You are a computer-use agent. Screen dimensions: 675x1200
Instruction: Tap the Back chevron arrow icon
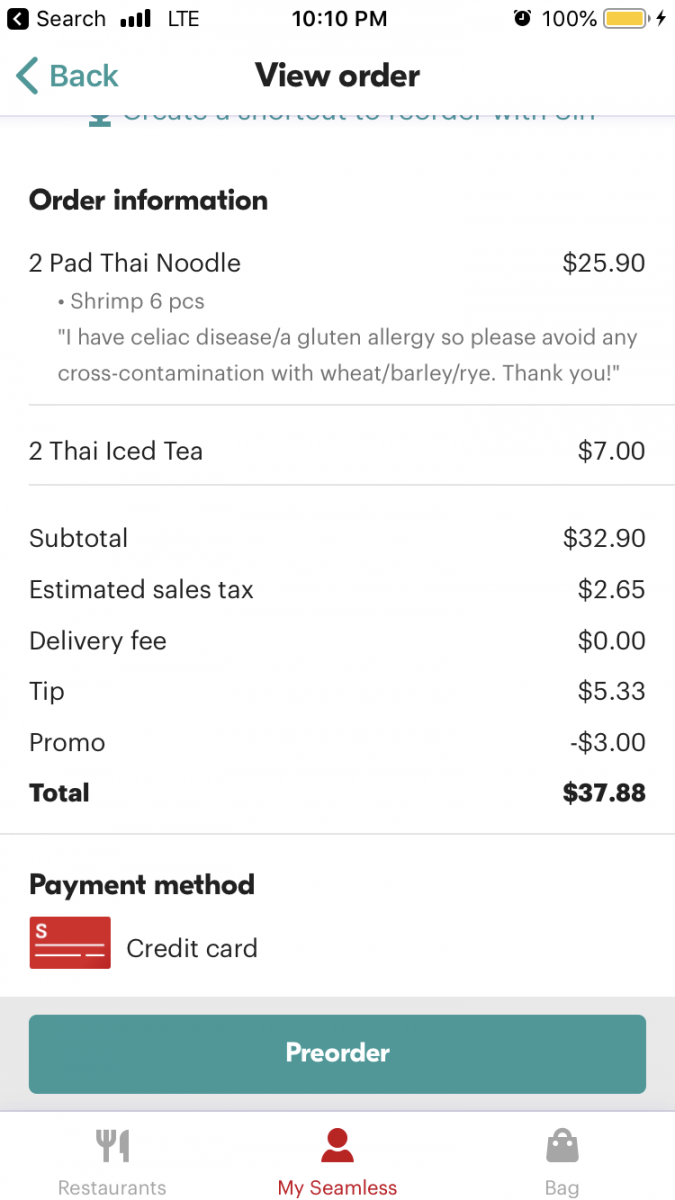[27, 76]
